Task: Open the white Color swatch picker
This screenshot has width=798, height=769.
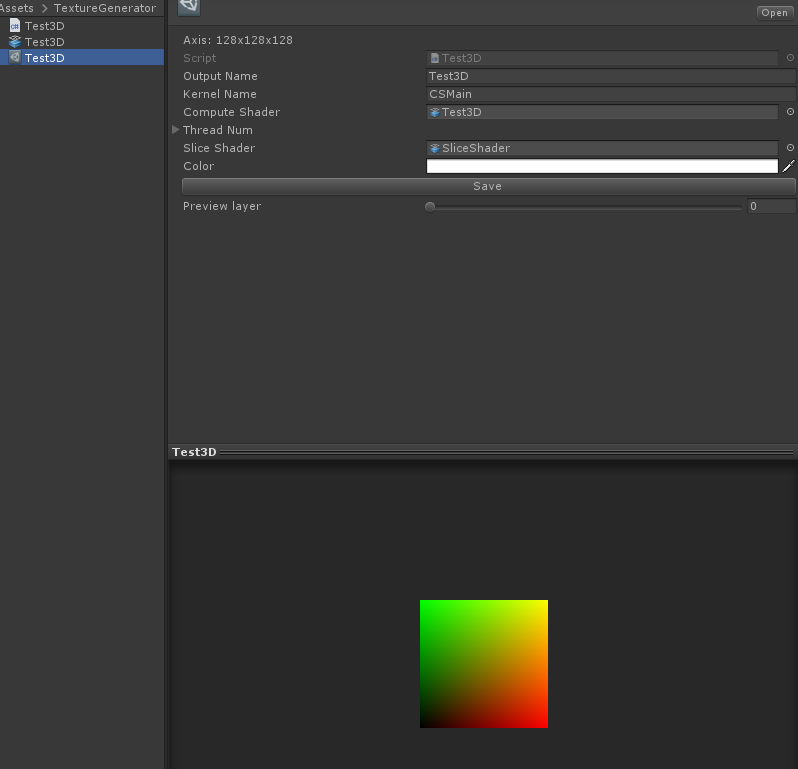Action: 602,166
